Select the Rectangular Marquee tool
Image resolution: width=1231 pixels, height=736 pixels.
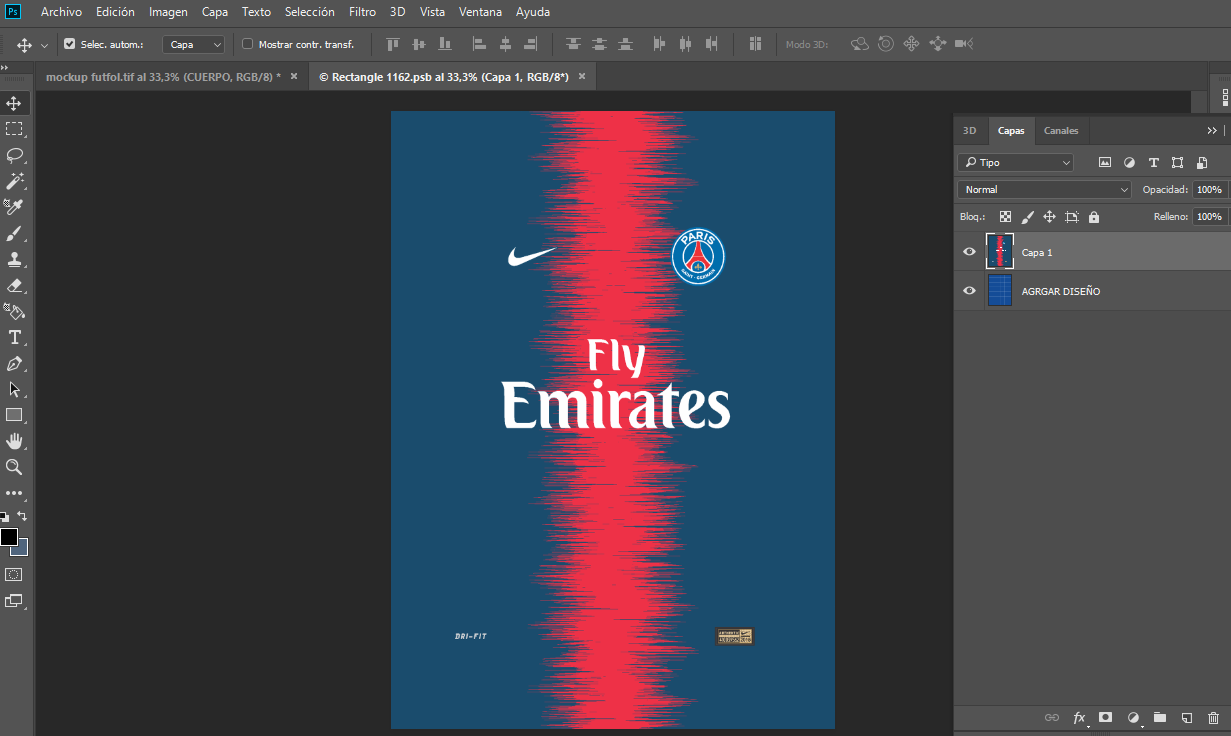point(14,128)
